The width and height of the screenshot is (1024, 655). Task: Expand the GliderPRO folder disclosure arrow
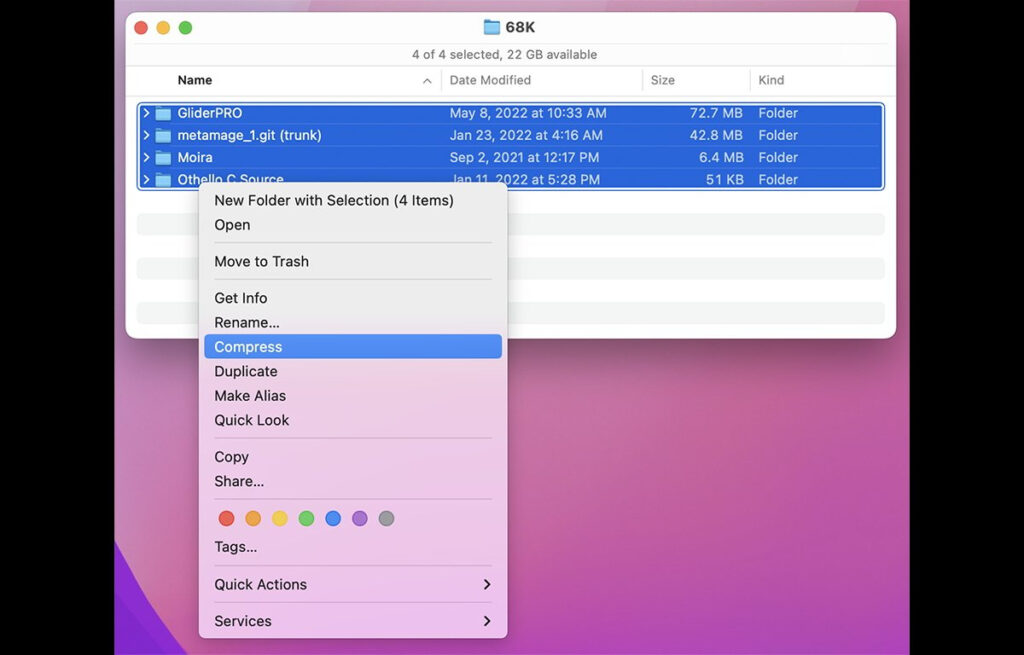point(146,114)
